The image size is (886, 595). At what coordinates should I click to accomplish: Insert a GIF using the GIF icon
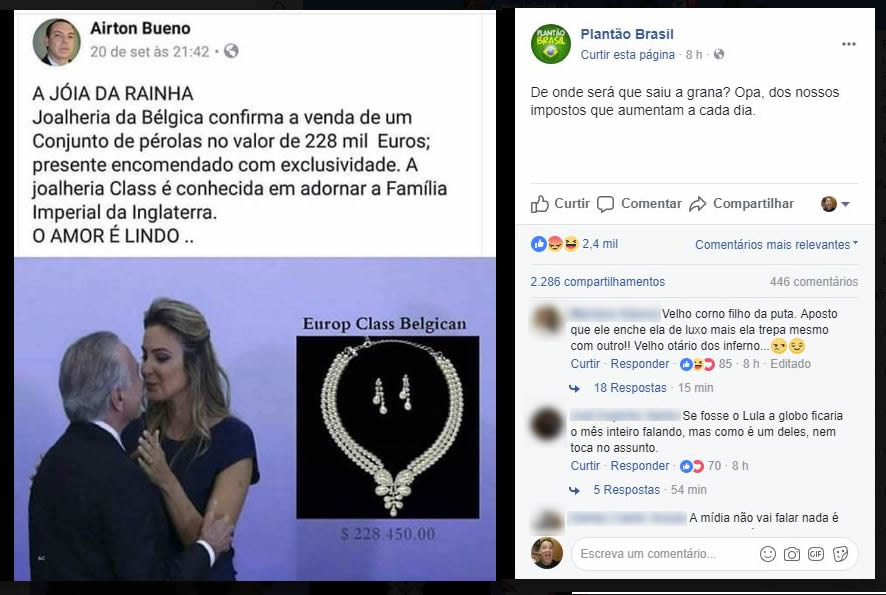pyautogui.click(x=816, y=554)
